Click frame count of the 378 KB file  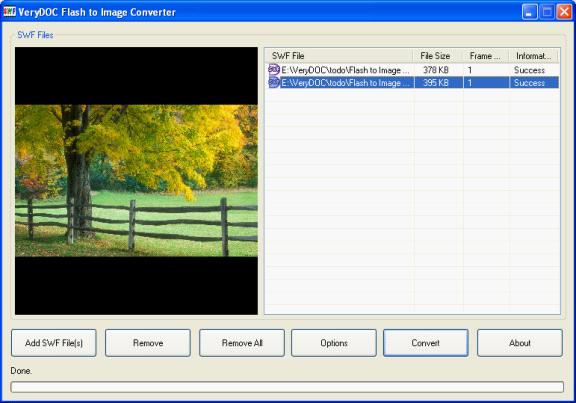(470, 70)
